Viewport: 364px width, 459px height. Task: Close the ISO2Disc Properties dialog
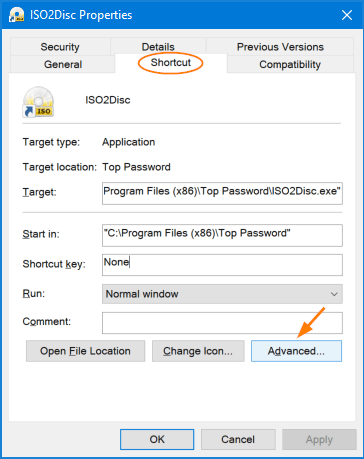[x=347, y=15]
